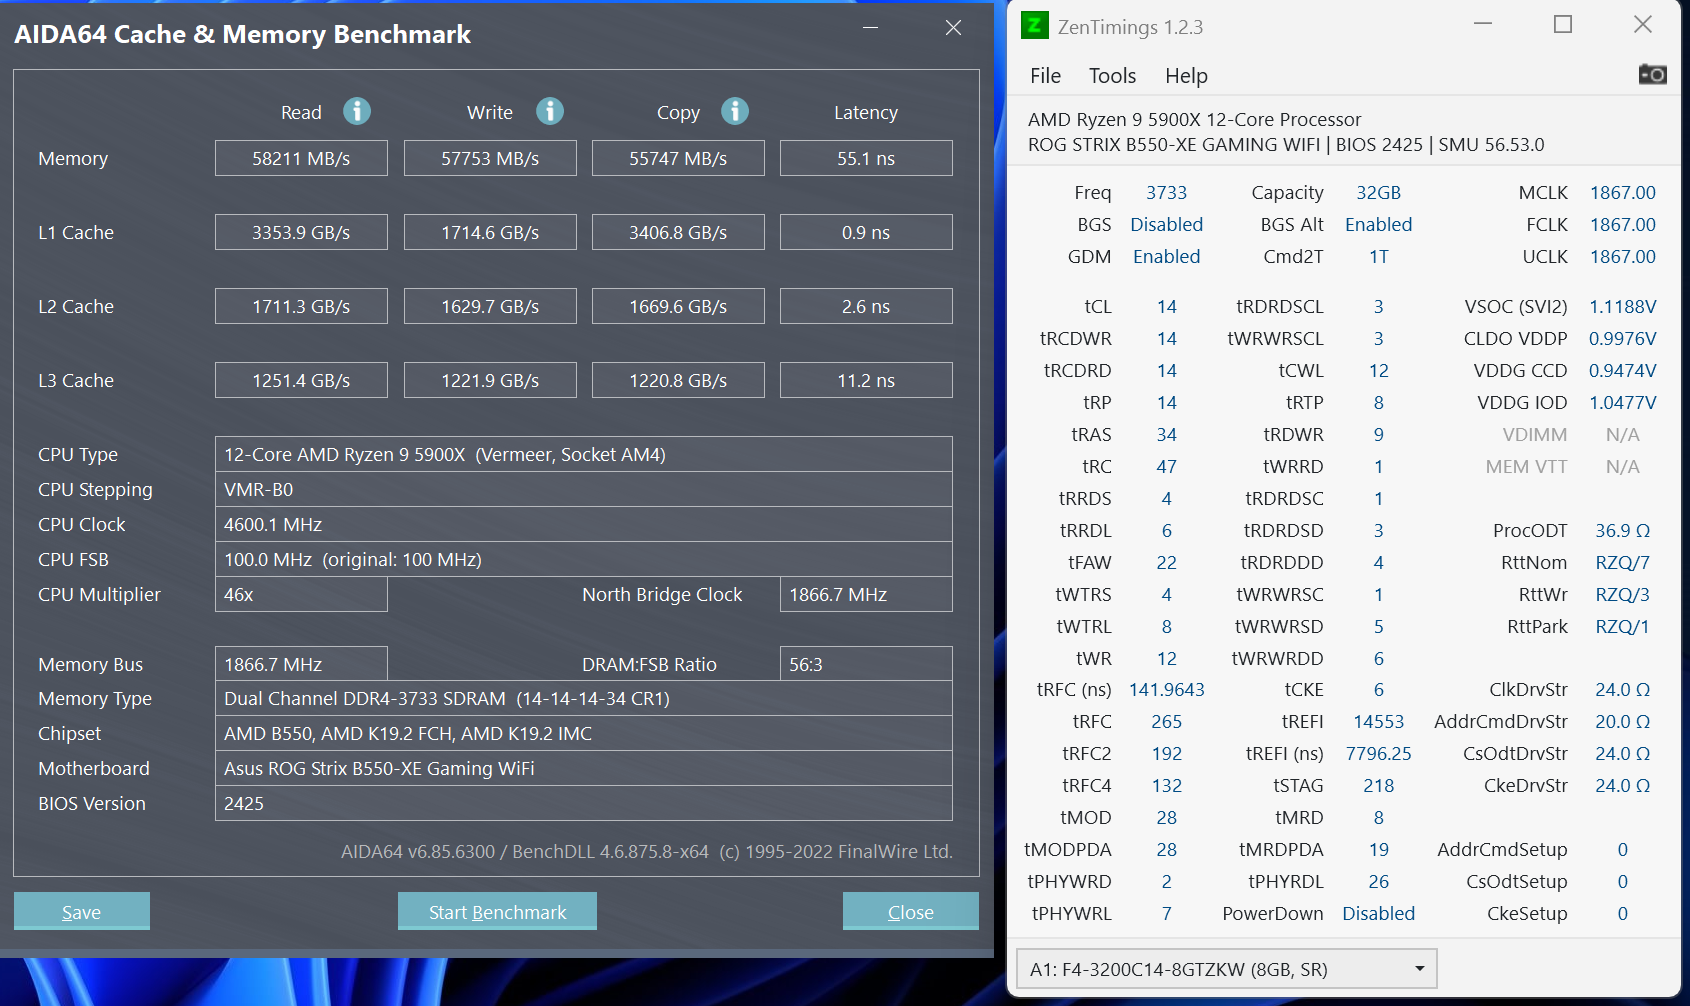Click GDM value Enabled
Viewport: 1690px width, 1006px height.
1166,256
